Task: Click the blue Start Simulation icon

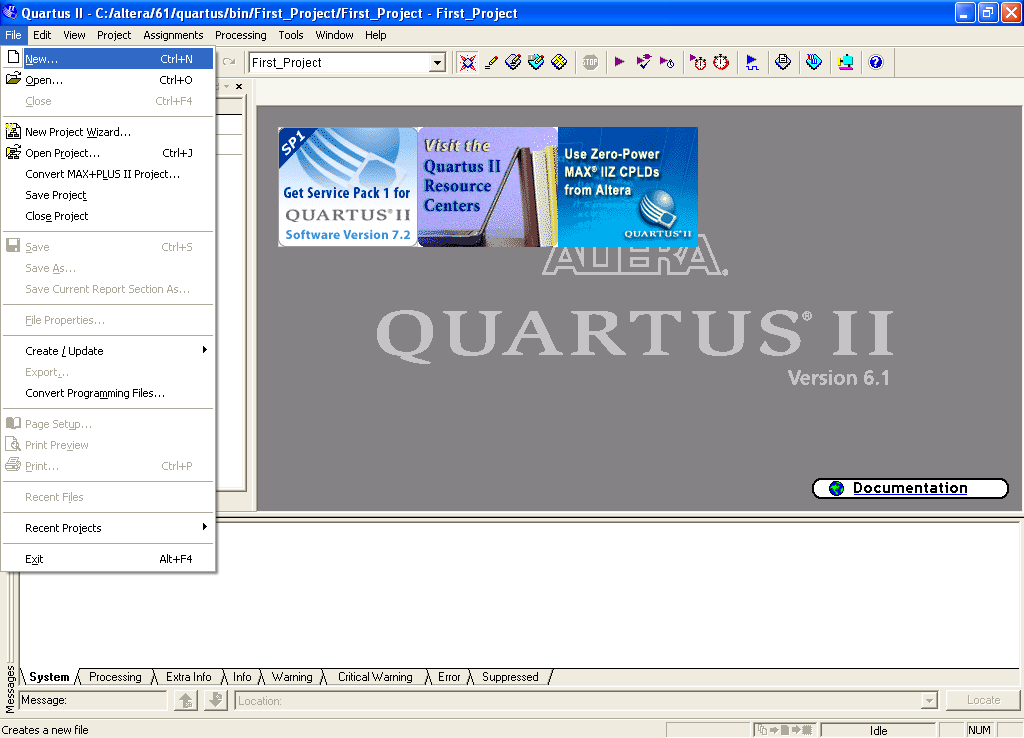Action: coord(752,62)
